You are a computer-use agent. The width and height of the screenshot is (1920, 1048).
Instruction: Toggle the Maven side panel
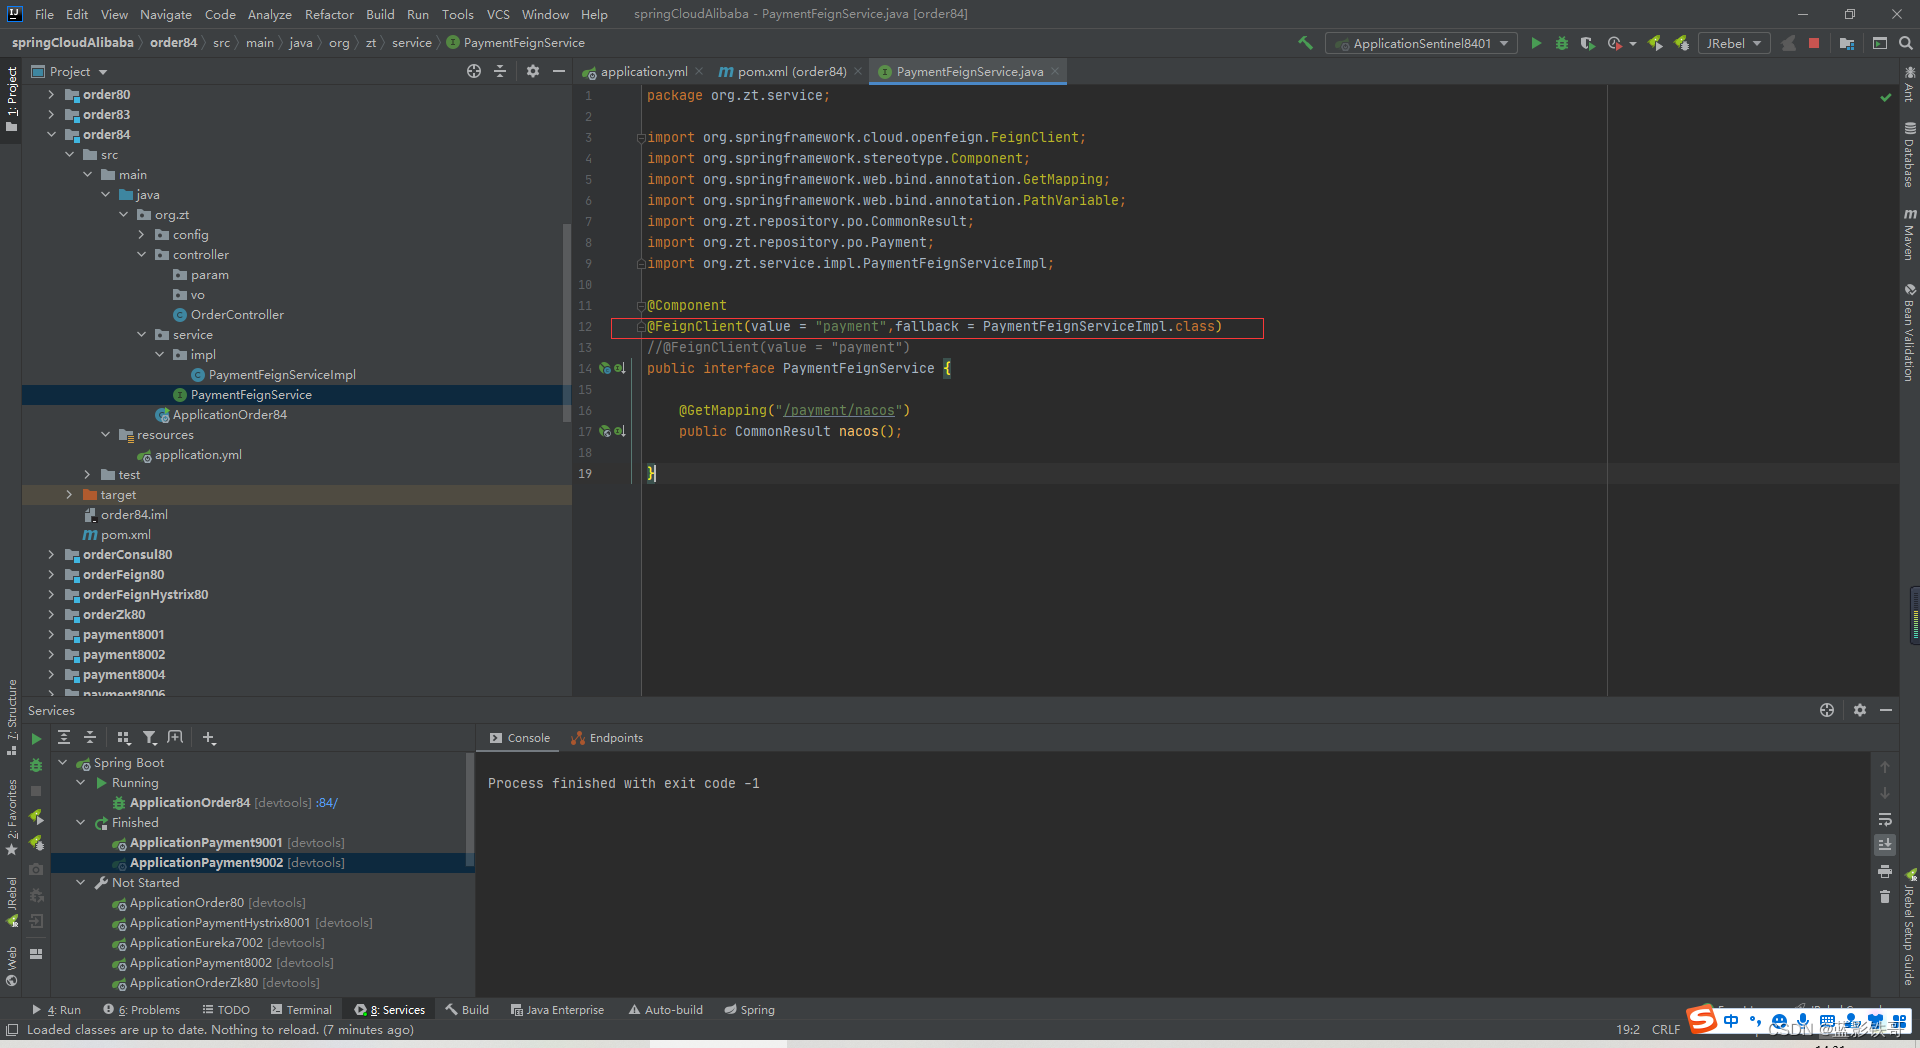click(x=1909, y=236)
